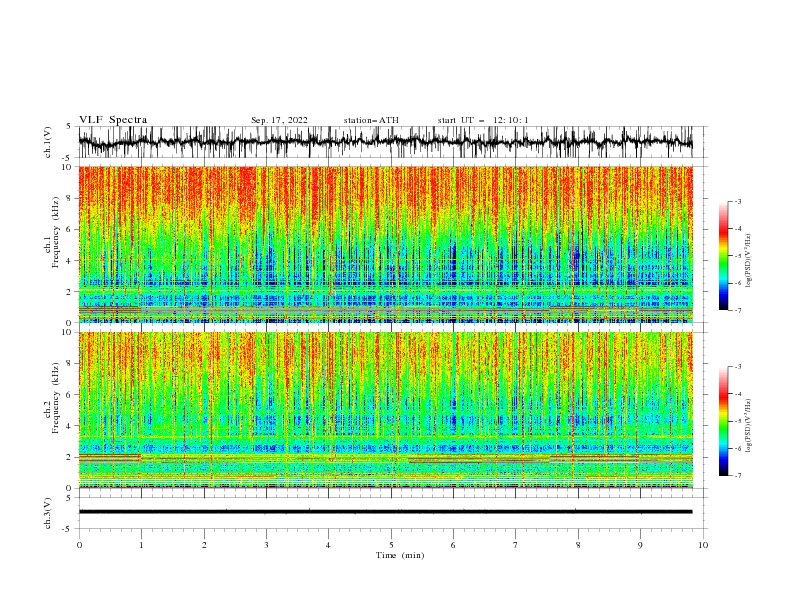Click the ch.2 "Frequency (kHz)" axis label
Screen dimensions: 792x612
(56, 398)
